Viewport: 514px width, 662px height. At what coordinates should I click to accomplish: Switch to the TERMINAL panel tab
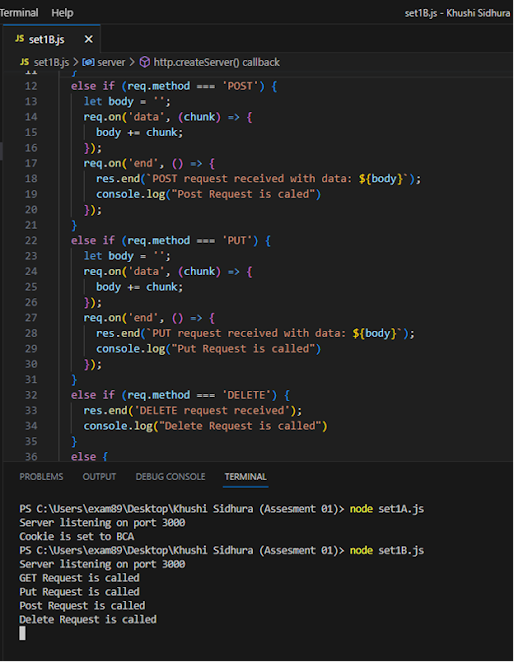245,477
